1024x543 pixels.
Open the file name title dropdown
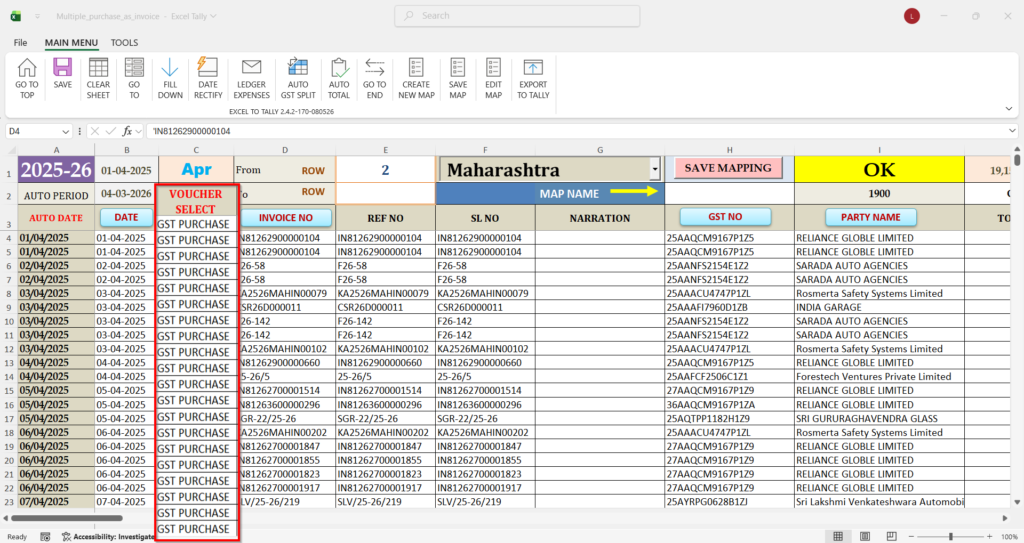point(214,16)
